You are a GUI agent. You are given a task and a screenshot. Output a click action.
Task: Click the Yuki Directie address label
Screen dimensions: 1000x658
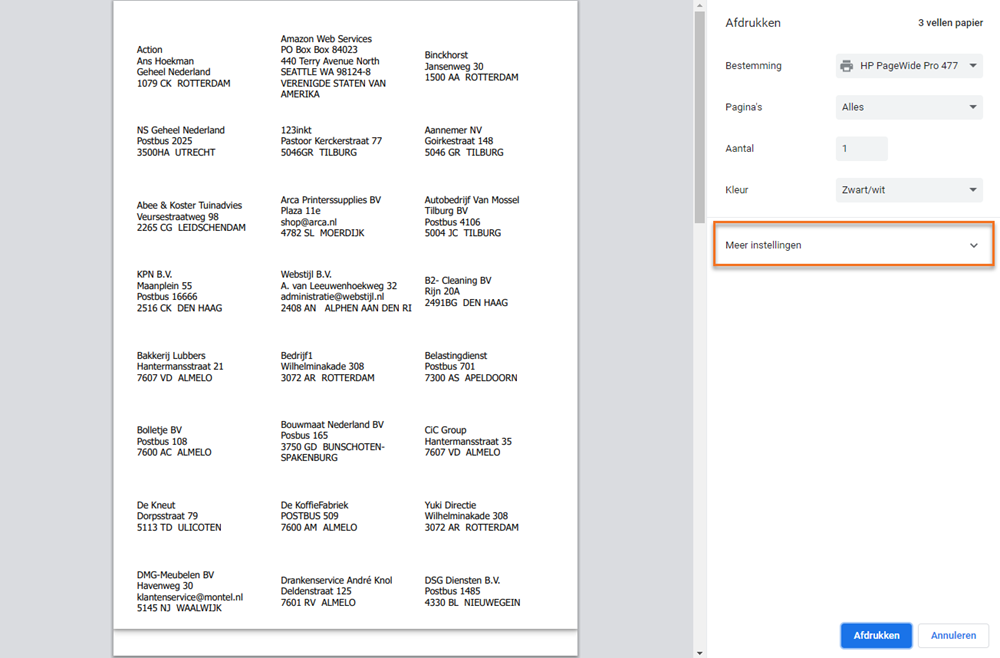click(472, 516)
